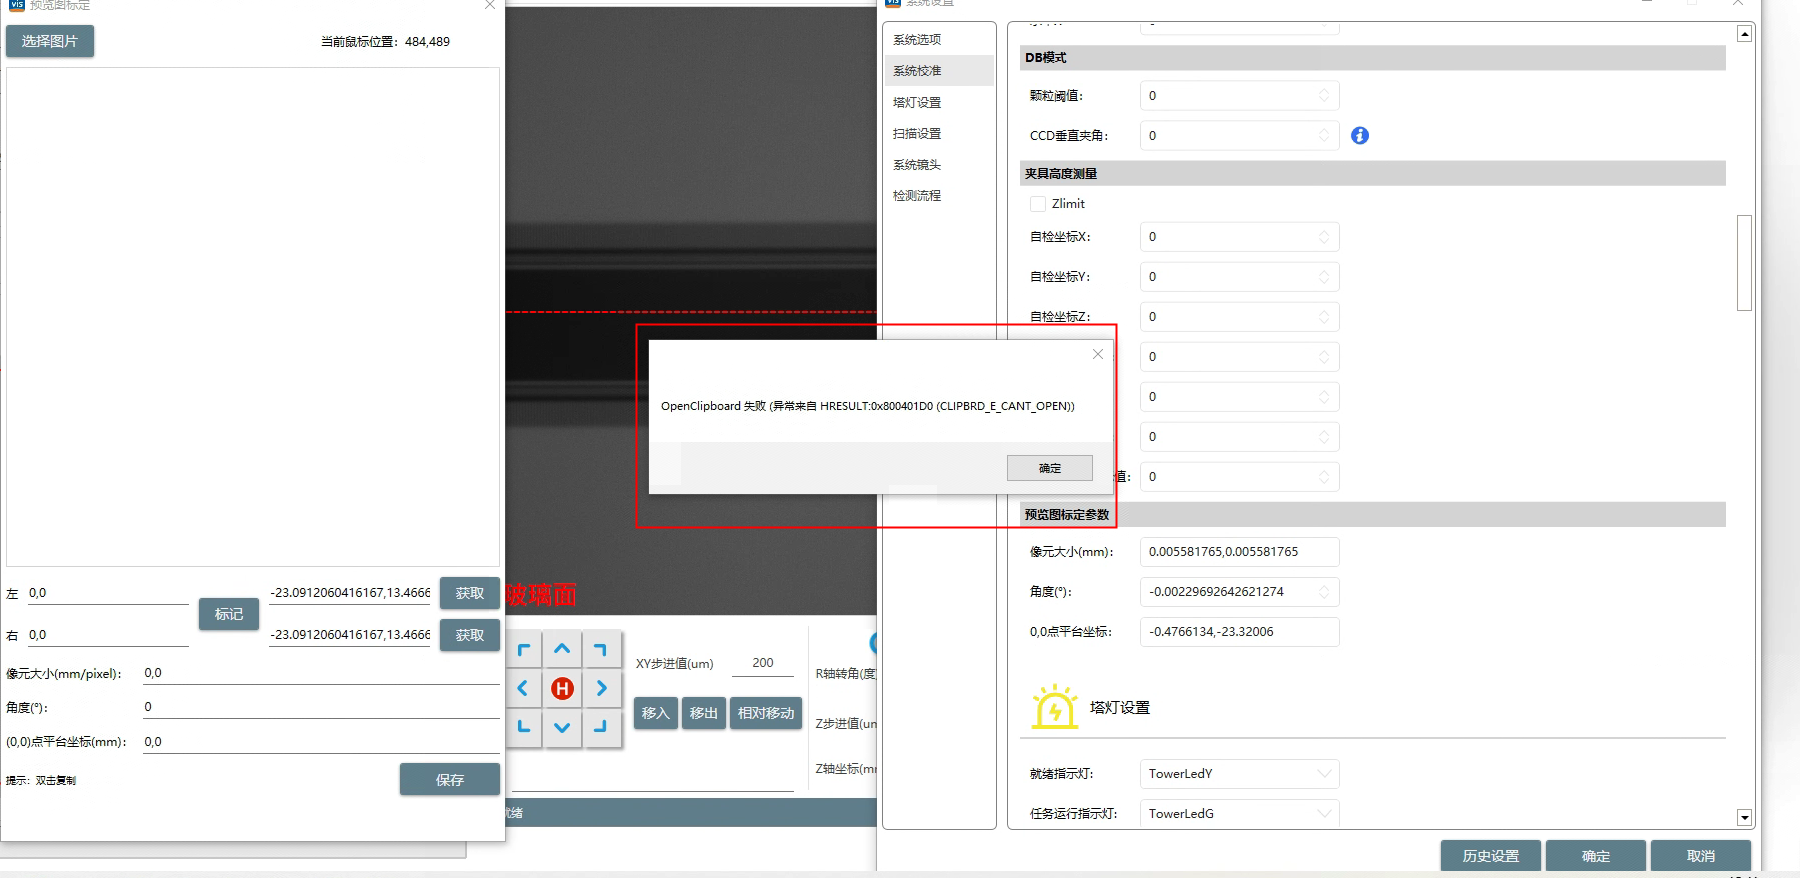Viewport: 1800px width, 878px height.
Task: Click 获取 button for the 右 row
Action: click(470, 635)
